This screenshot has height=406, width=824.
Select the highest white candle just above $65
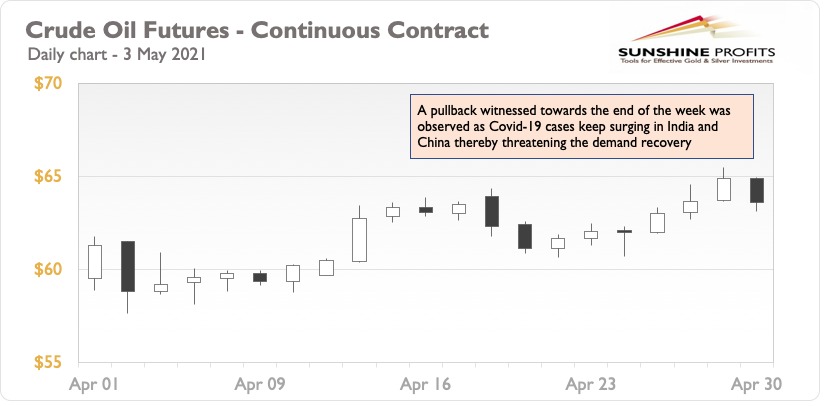[724, 189]
